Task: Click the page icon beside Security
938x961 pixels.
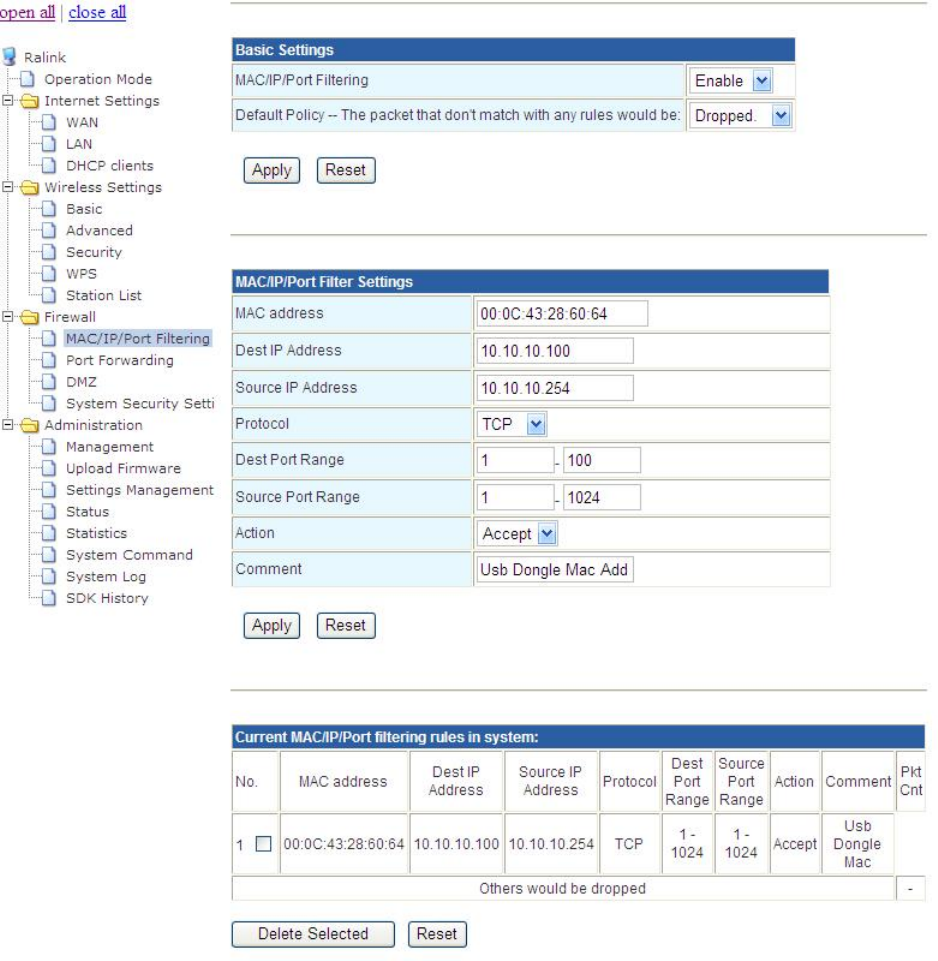Action: click(49, 252)
